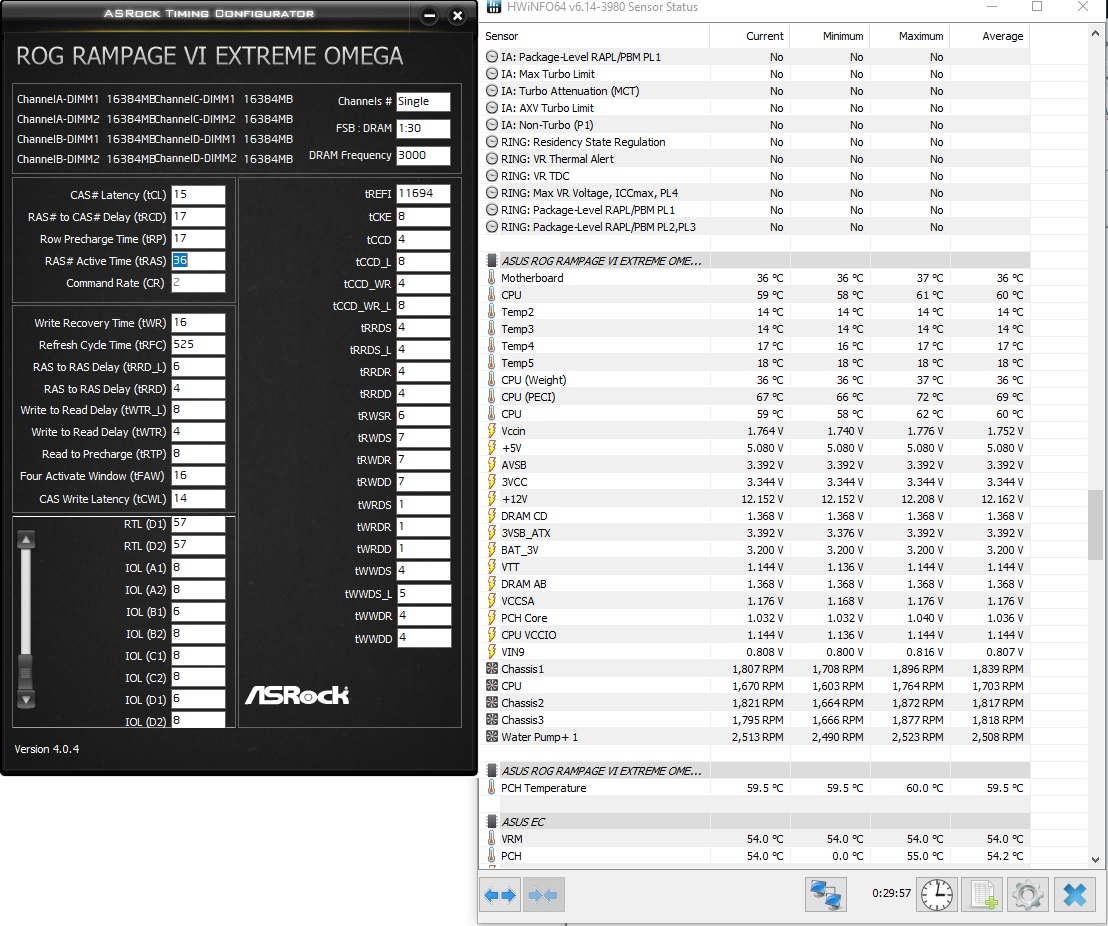The width and height of the screenshot is (1108, 926).
Task: Click the HWiNFO expand columns arrows icon
Action: pyautogui.click(x=500, y=895)
